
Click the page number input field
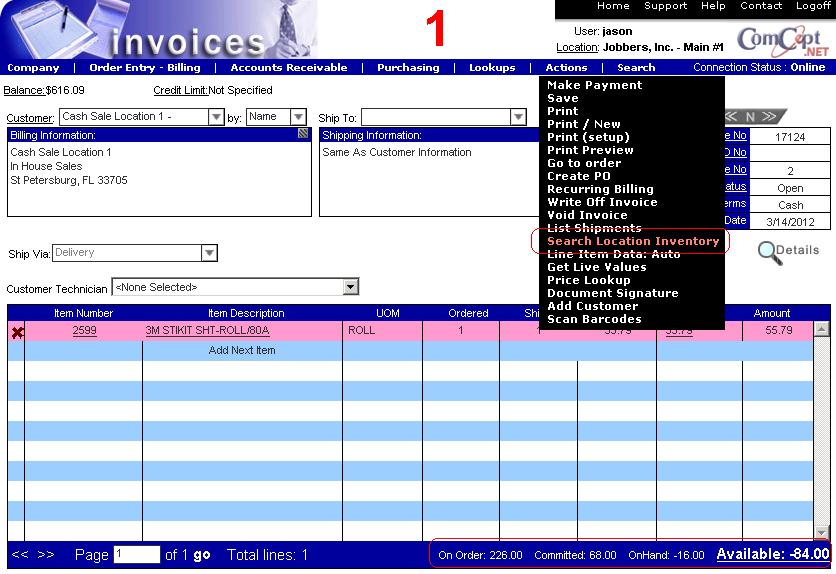[x=136, y=554]
